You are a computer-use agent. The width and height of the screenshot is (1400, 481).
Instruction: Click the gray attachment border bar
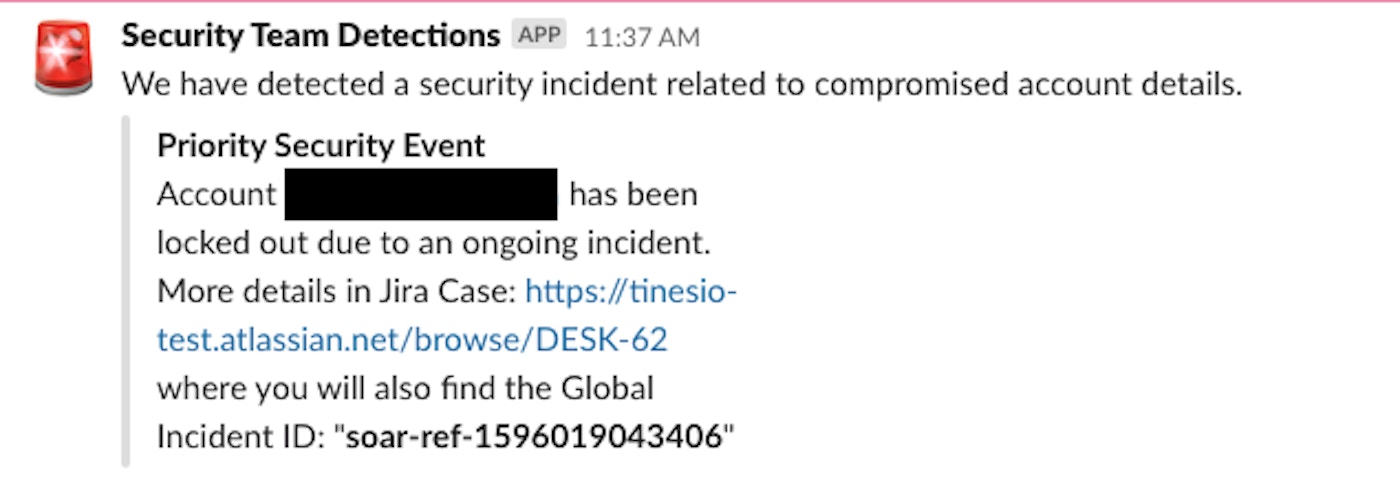pyautogui.click(x=126, y=291)
